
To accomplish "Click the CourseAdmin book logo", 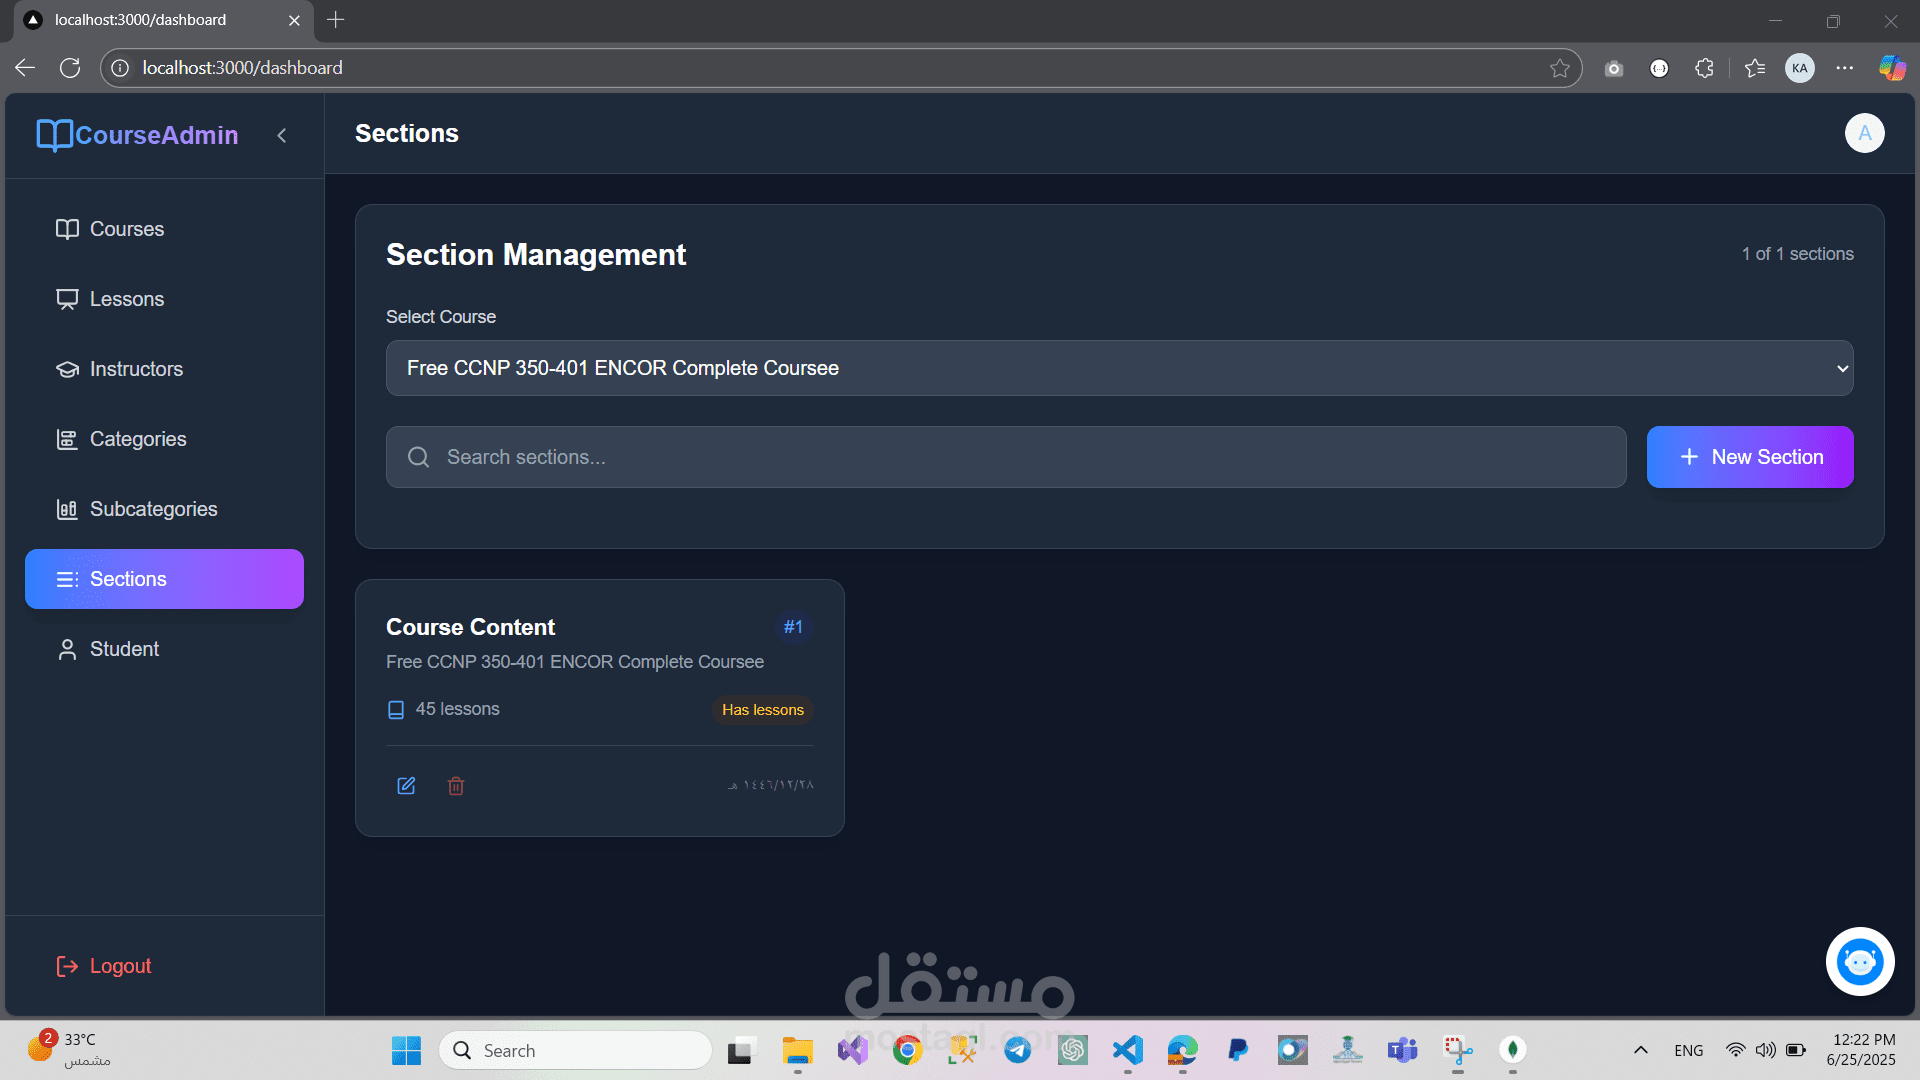I will (x=54, y=135).
